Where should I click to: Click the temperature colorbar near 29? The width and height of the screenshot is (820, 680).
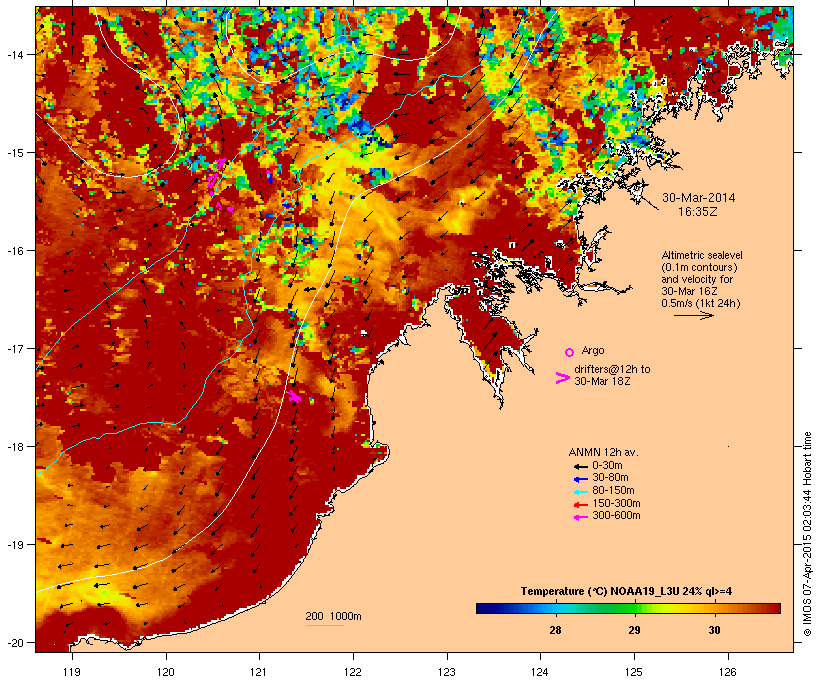[x=634, y=608]
